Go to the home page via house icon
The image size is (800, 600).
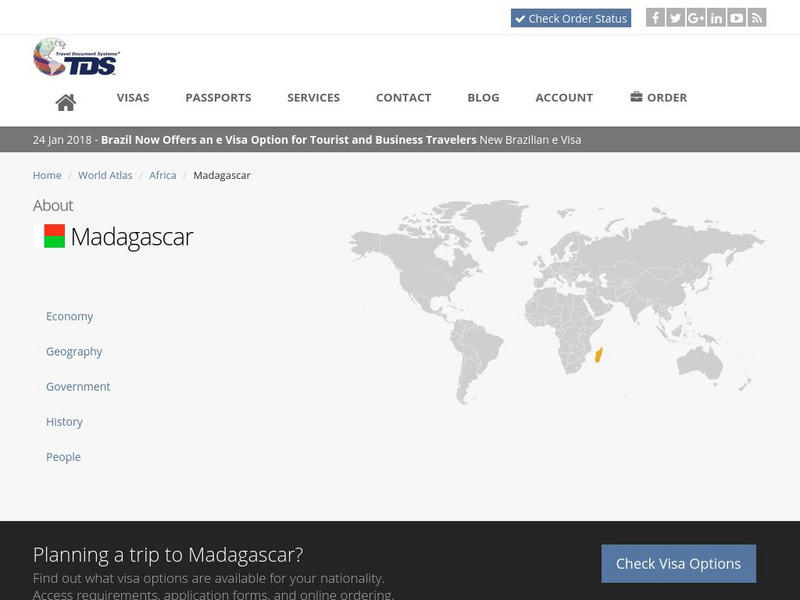point(66,103)
